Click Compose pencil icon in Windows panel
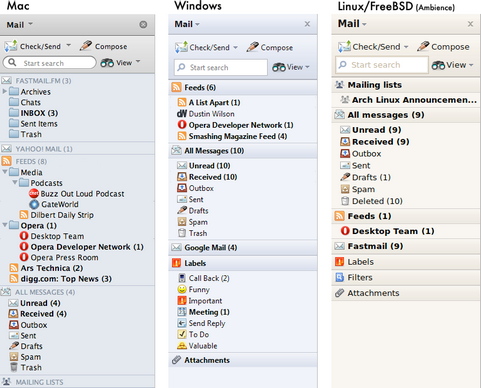Image resolution: width=481 pixels, height=388 pixels. pos(252,47)
